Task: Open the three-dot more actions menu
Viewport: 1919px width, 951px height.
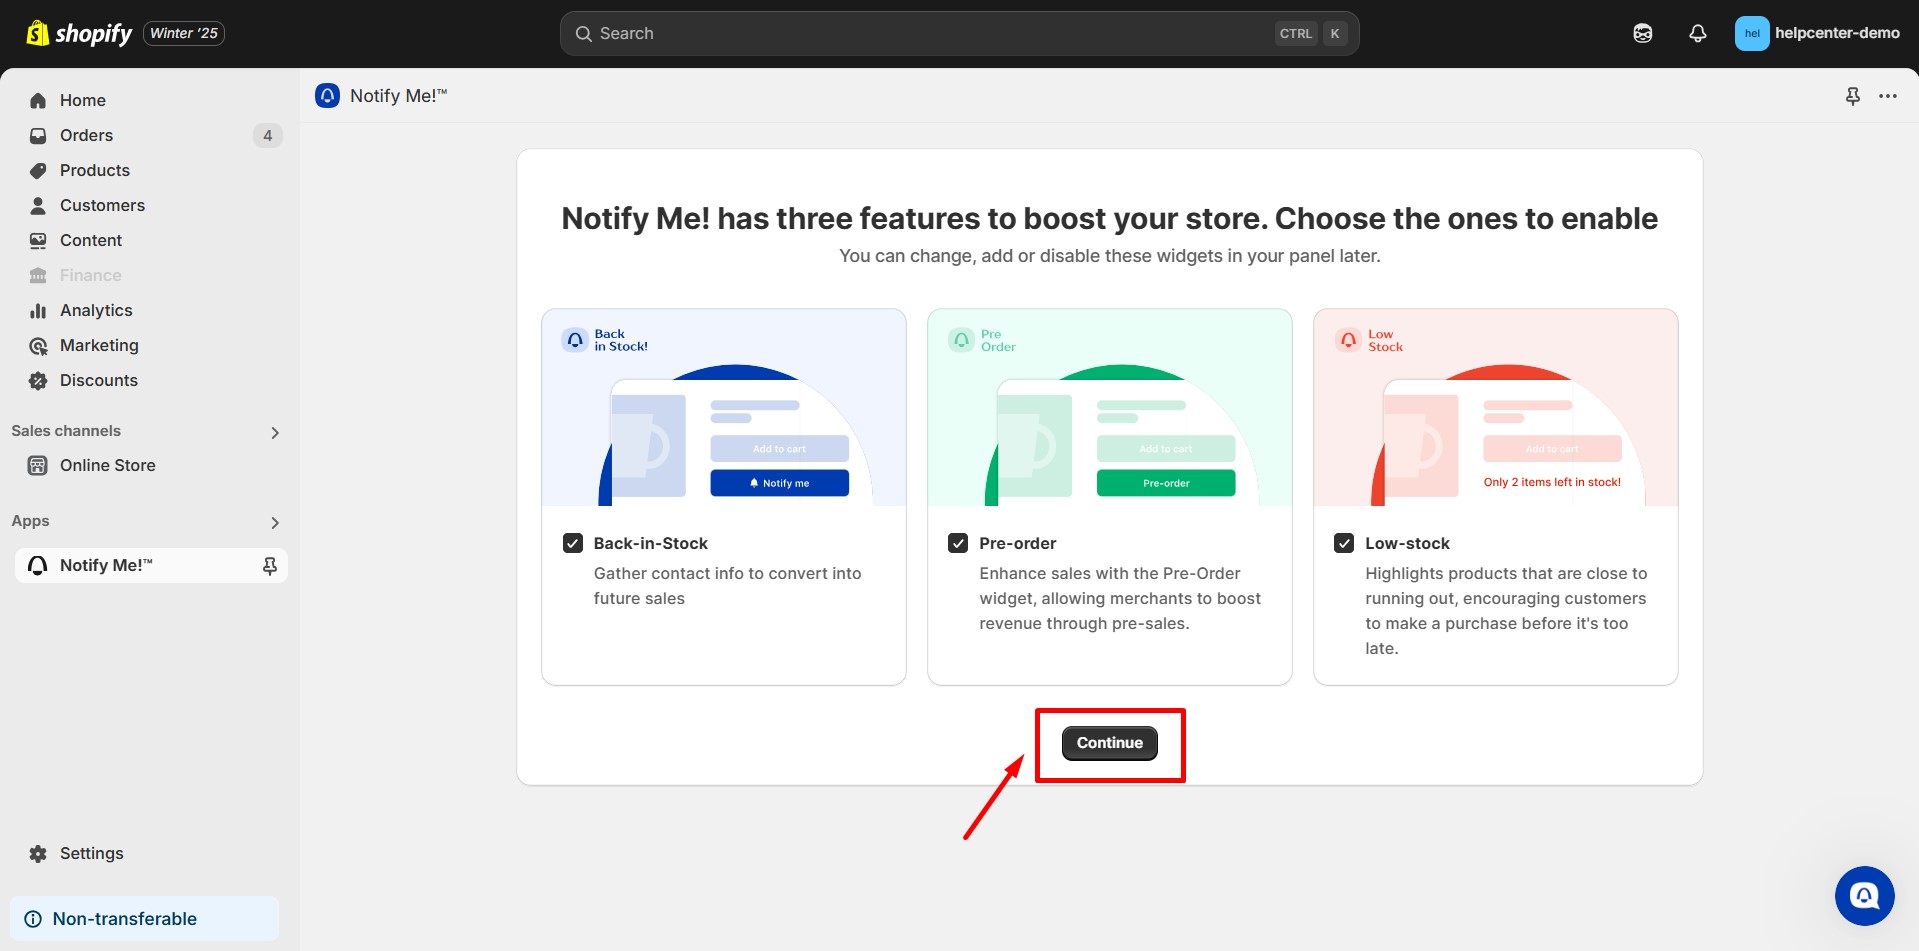Action: pyautogui.click(x=1887, y=96)
